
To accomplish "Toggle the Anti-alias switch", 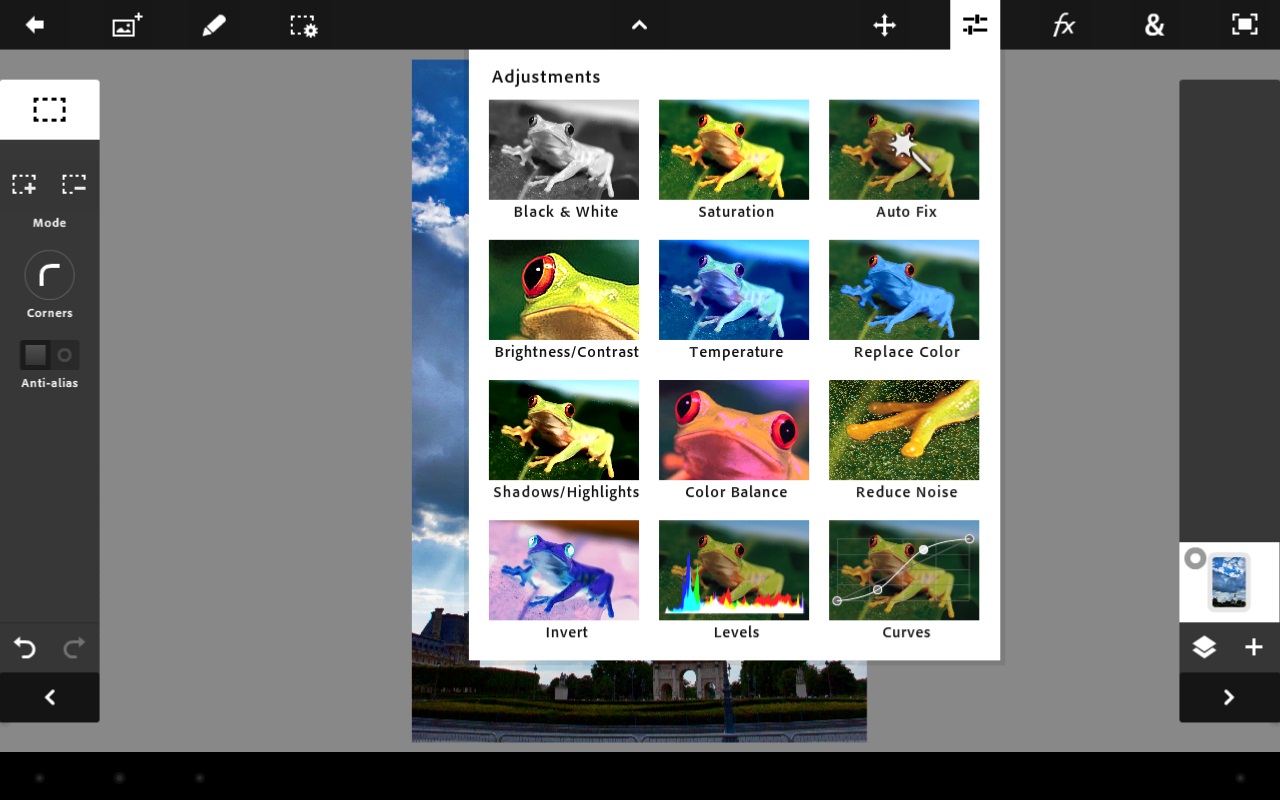I will 49,355.
